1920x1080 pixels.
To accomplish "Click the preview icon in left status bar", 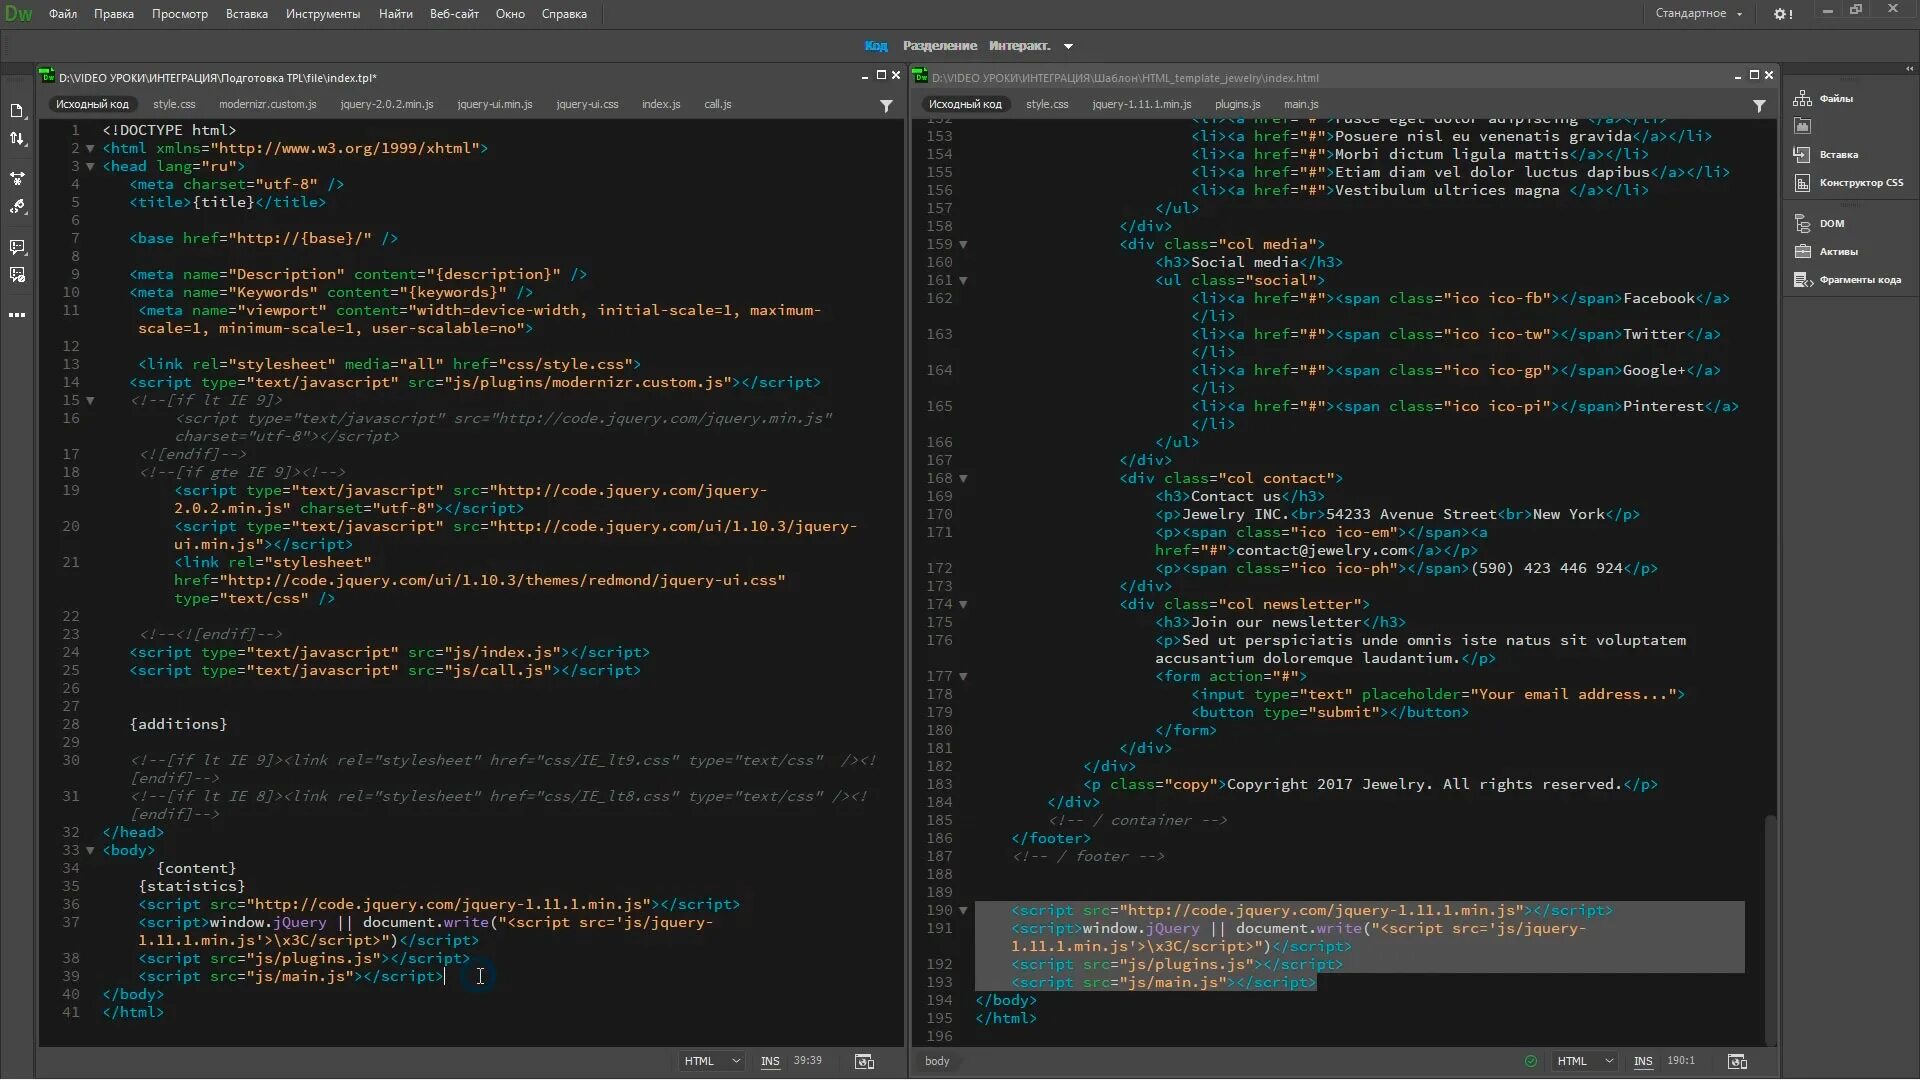I will (x=865, y=1061).
